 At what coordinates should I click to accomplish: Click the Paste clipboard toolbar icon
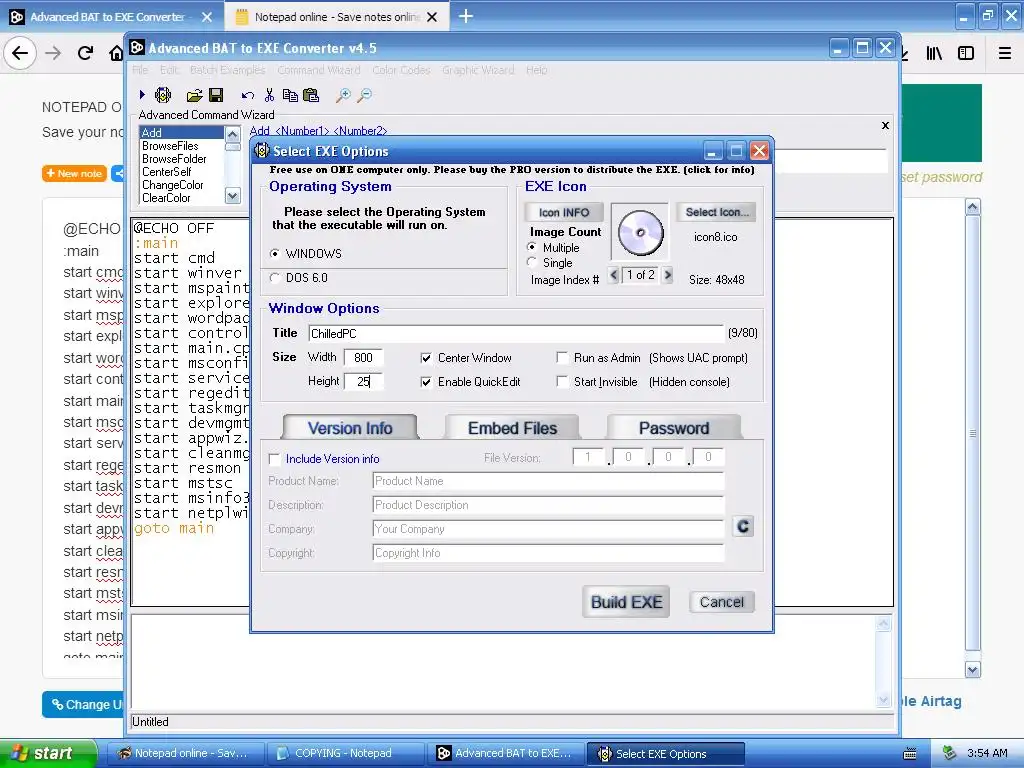point(311,95)
